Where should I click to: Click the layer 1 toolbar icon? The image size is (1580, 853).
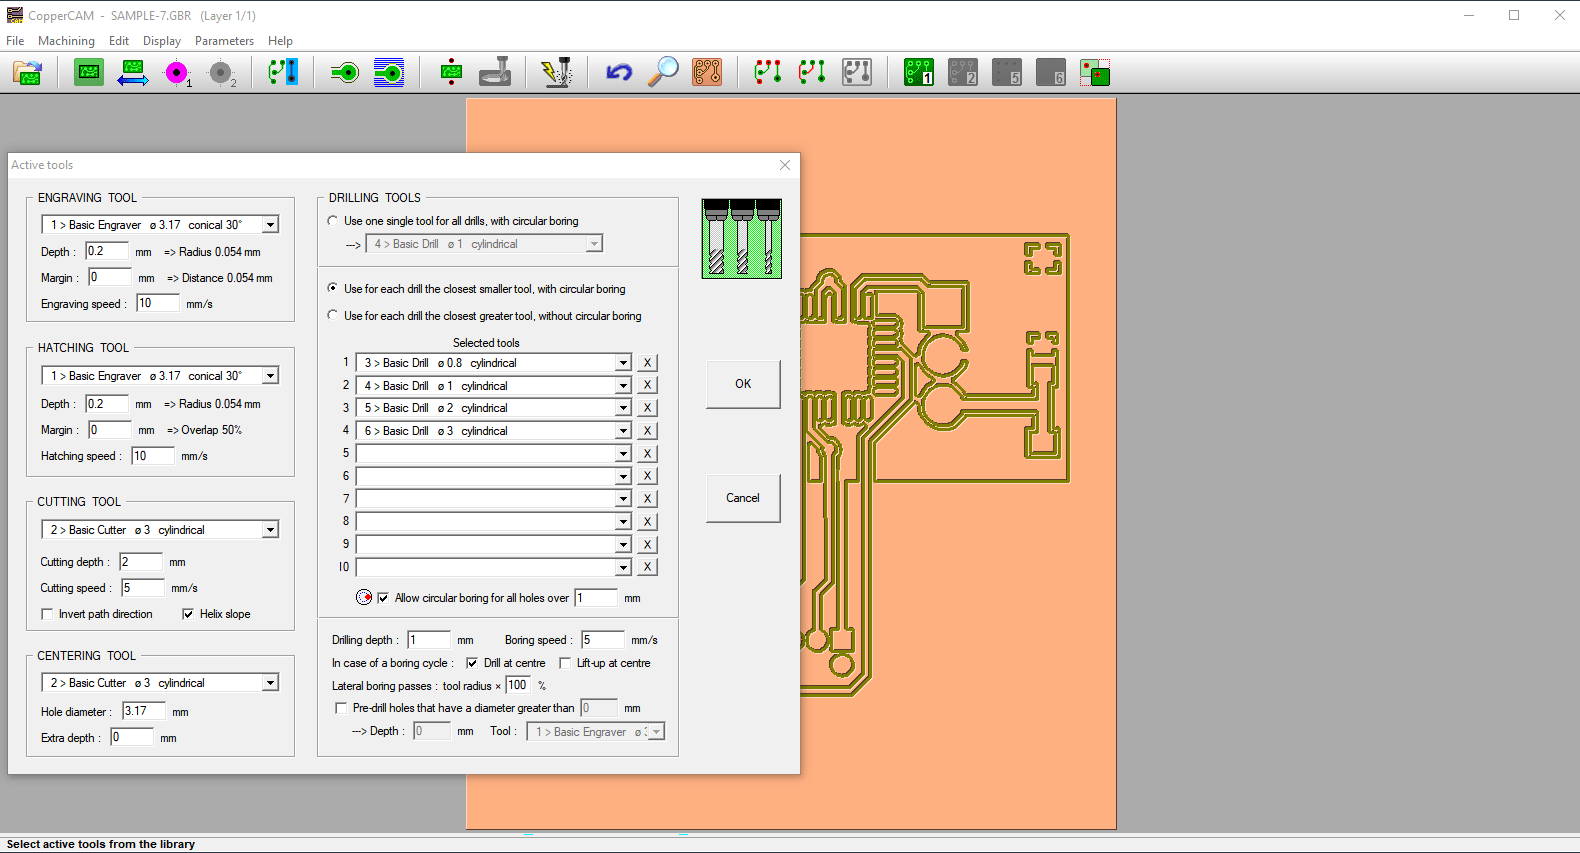coord(918,73)
